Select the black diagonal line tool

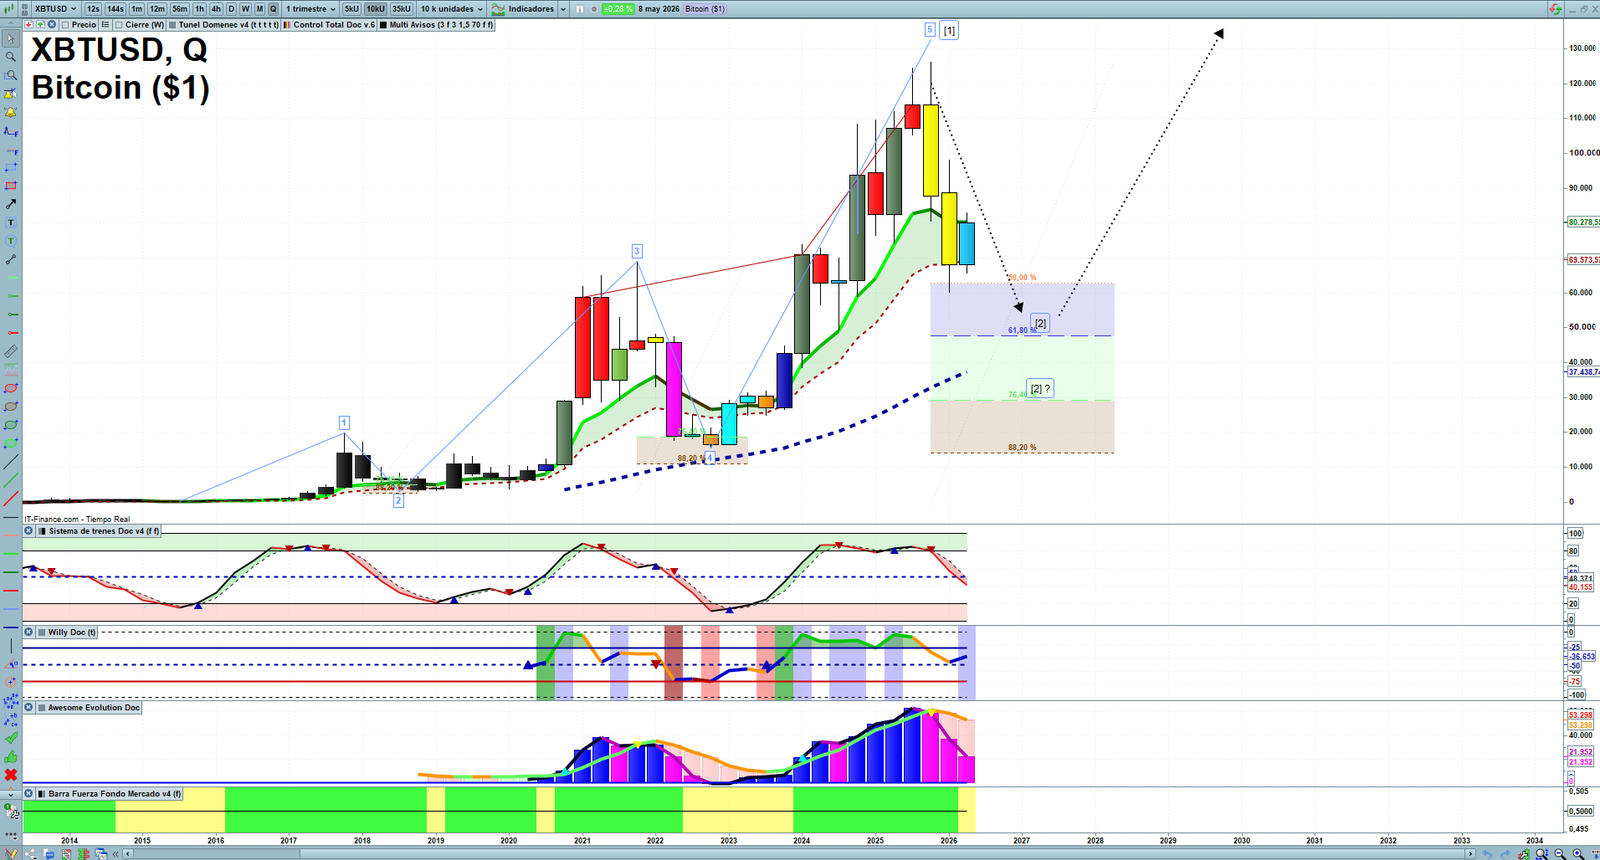click(x=10, y=462)
